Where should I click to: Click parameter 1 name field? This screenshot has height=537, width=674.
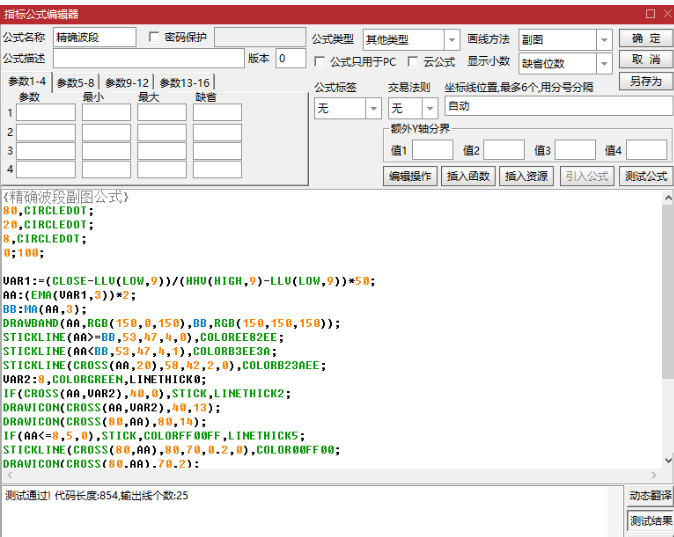(x=46, y=113)
